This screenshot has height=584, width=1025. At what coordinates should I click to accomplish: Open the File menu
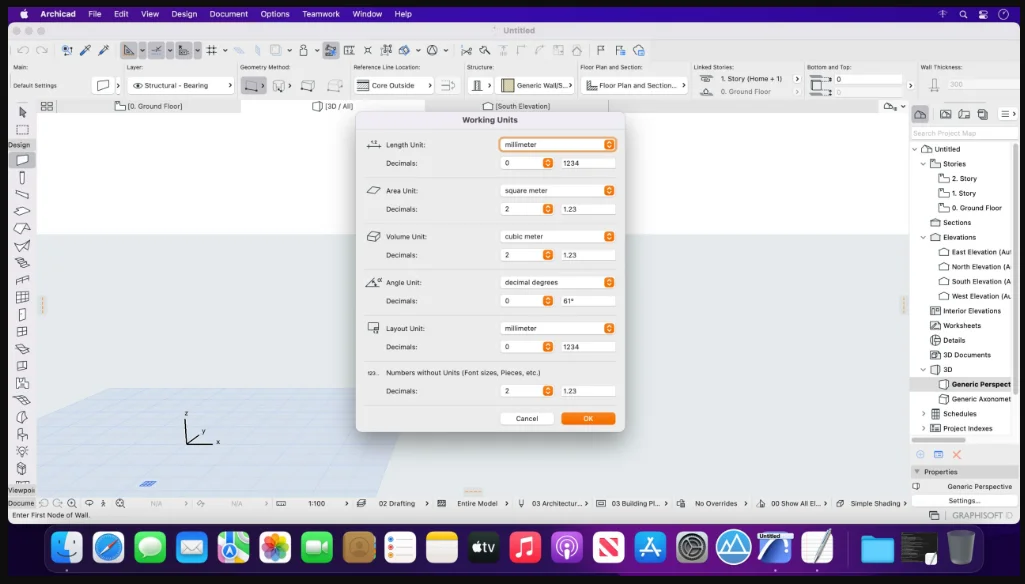(x=95, y=14)
